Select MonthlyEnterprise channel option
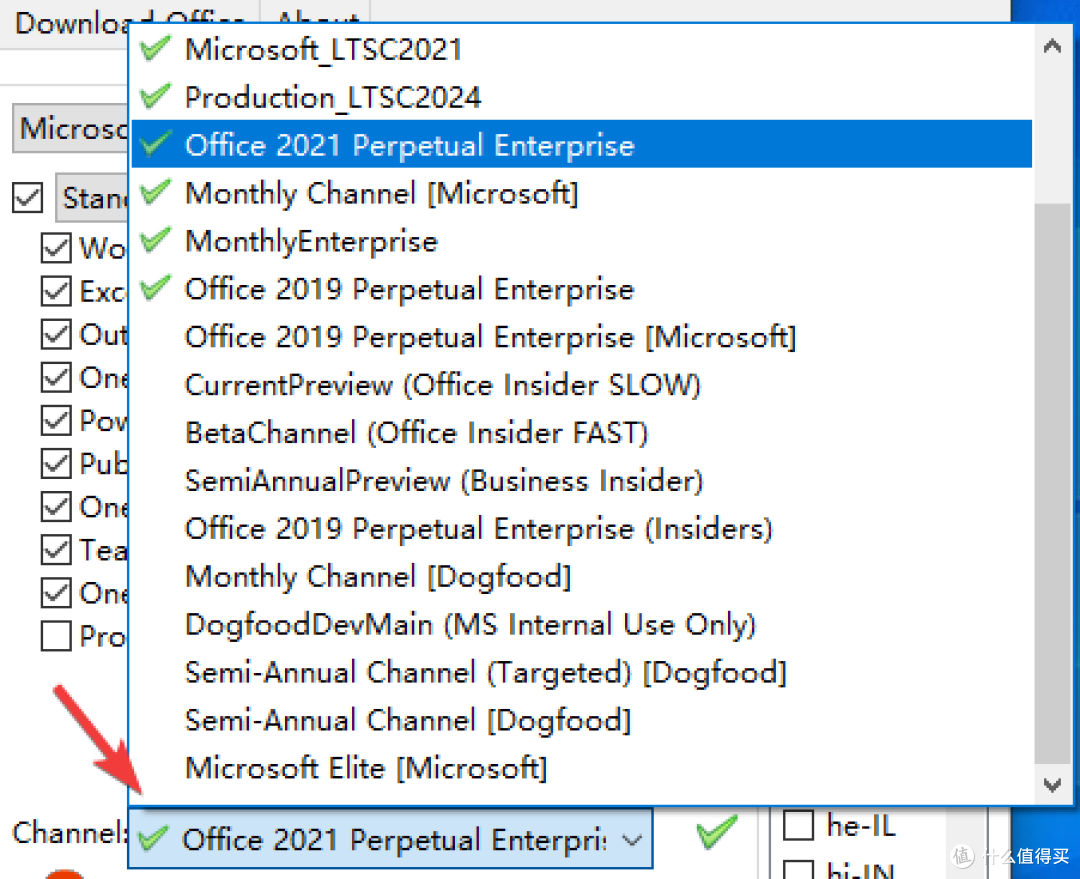Screen dimensions: 1080x879 pos(581,241)
